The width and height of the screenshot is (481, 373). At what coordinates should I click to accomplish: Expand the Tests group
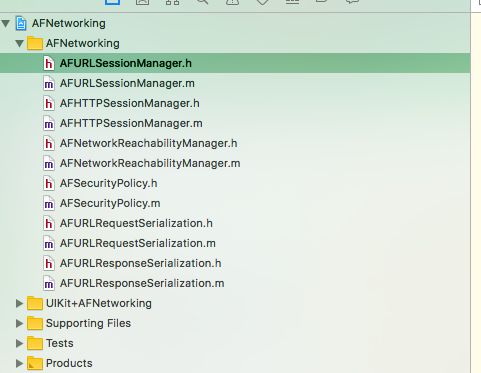coord(19,343)
